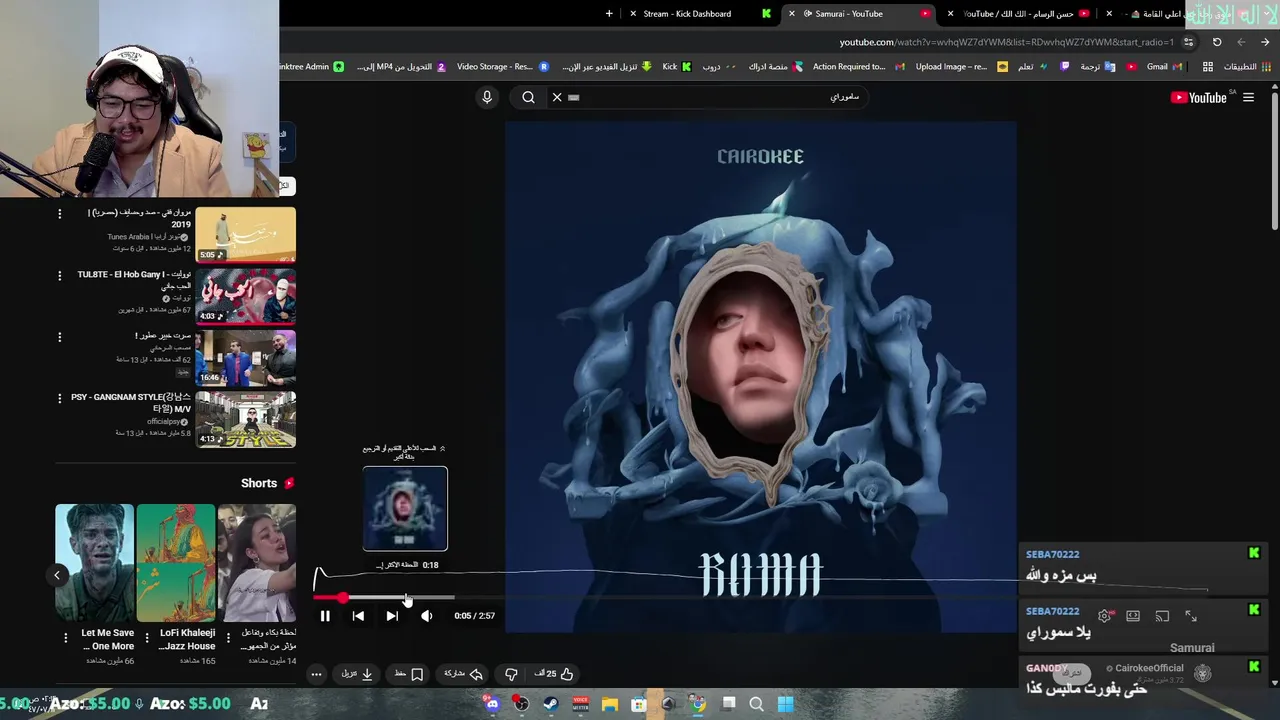Download the video
1280x720 pixels.
click(357, 674)
